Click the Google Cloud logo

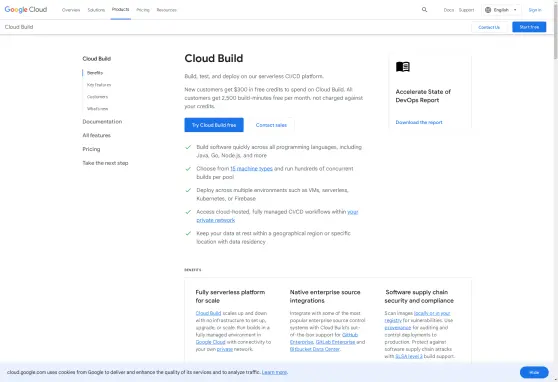pyautogui.click(x=26, y=10)
